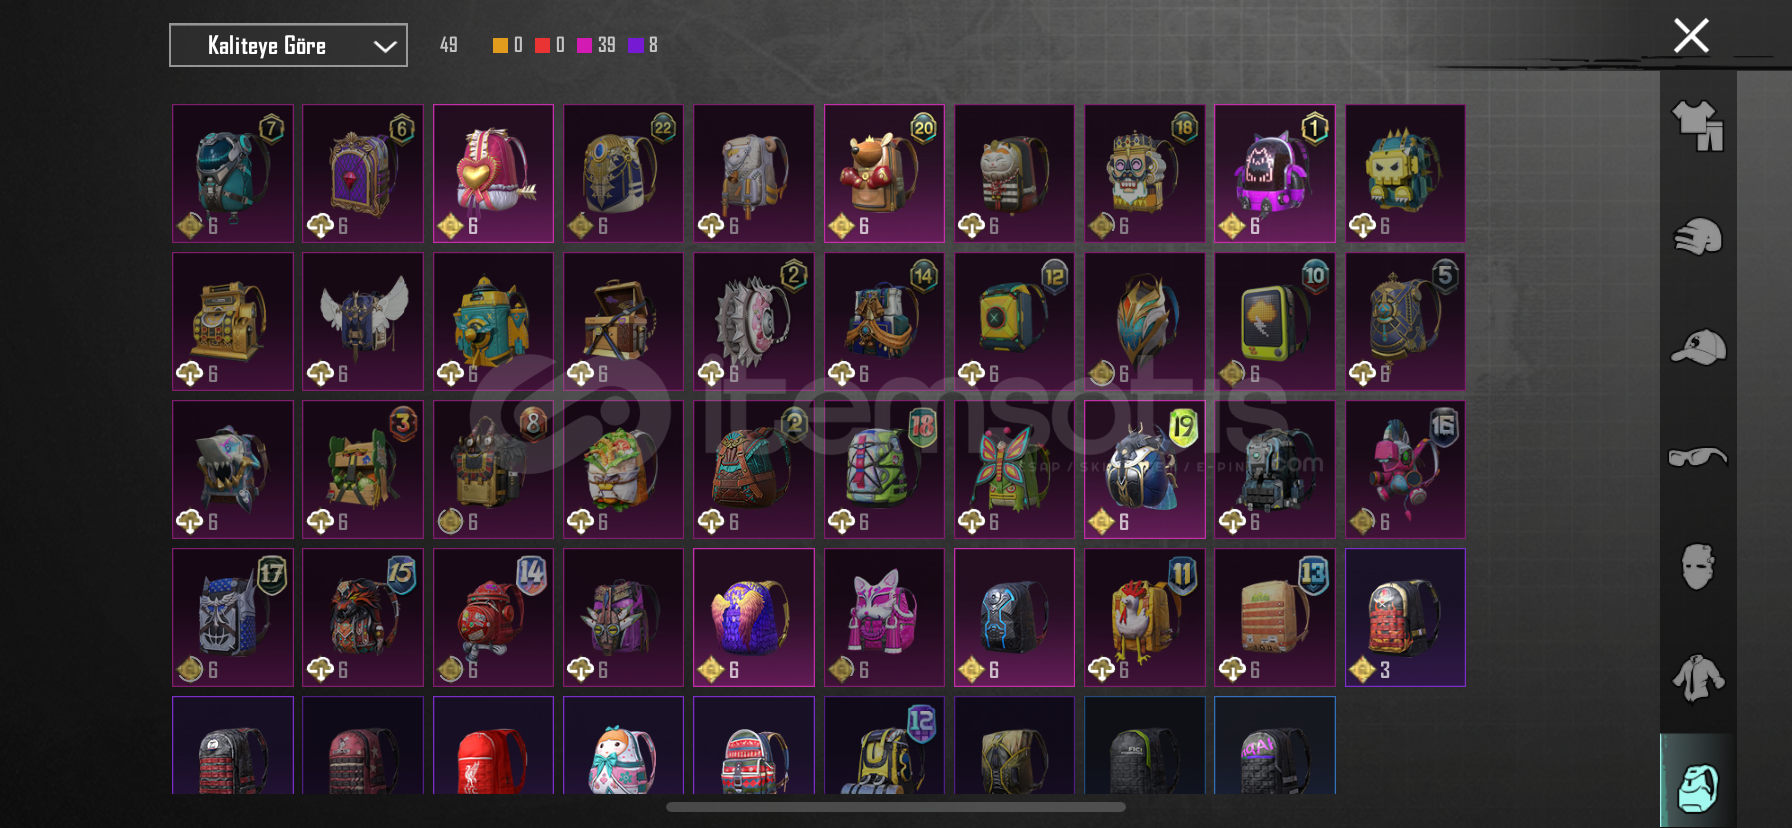Pick the chicken backpack numbered 11
This screenshot has width=1792, height=828.
click(1145, 617)
